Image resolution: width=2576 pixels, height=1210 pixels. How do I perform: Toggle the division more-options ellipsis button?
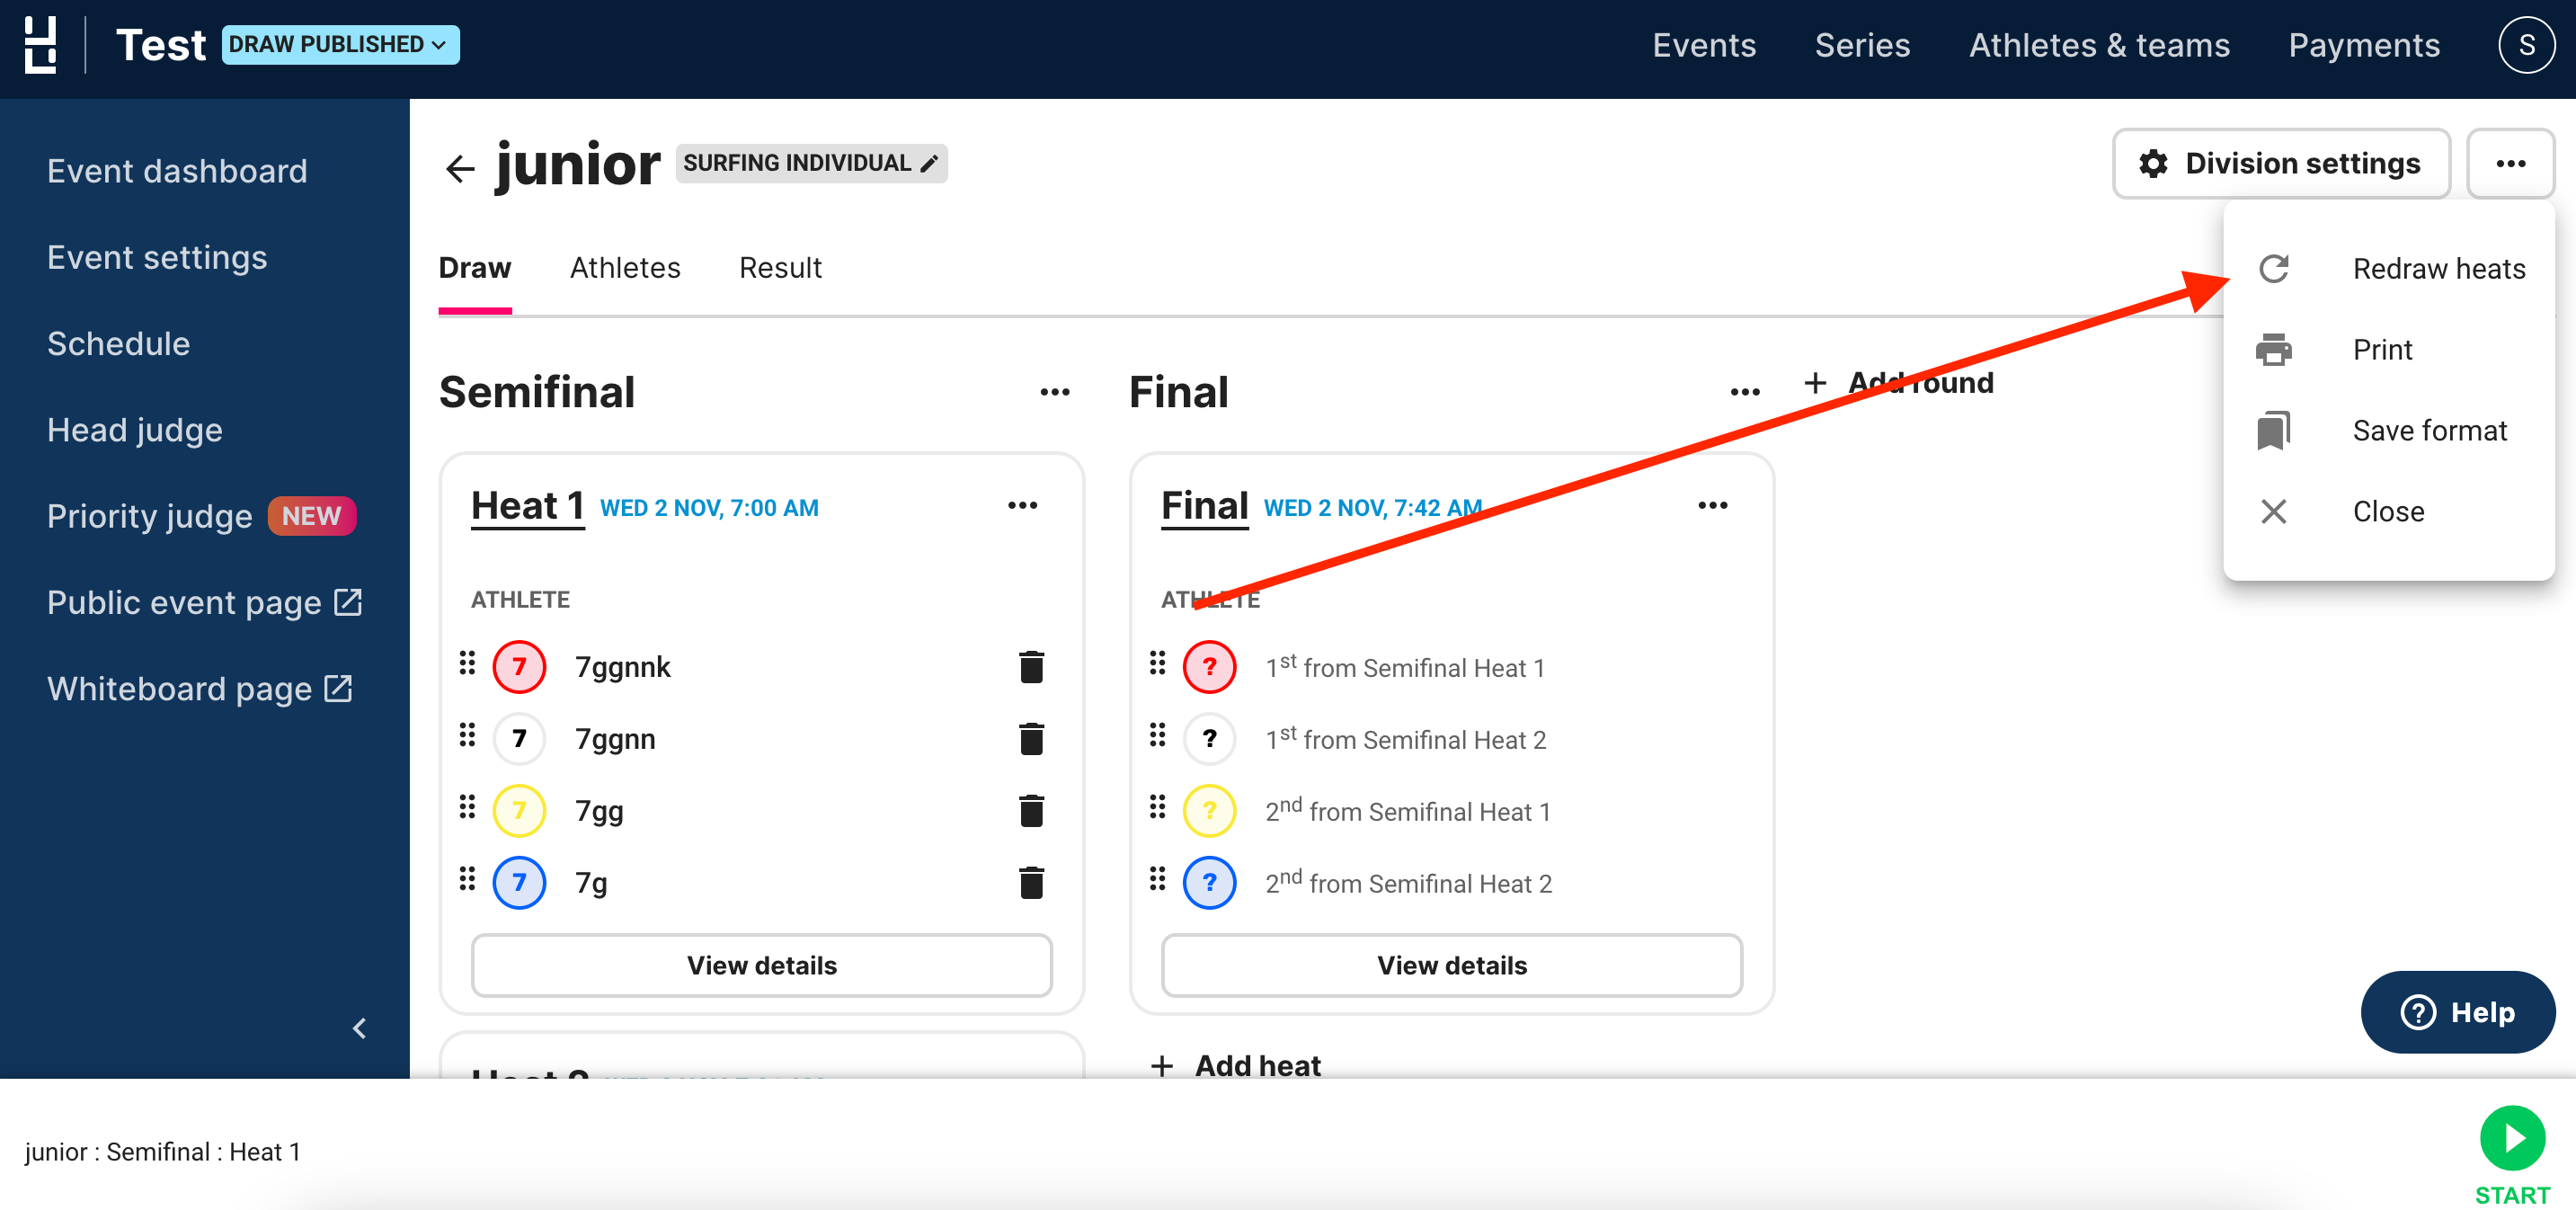[2510, 163]
